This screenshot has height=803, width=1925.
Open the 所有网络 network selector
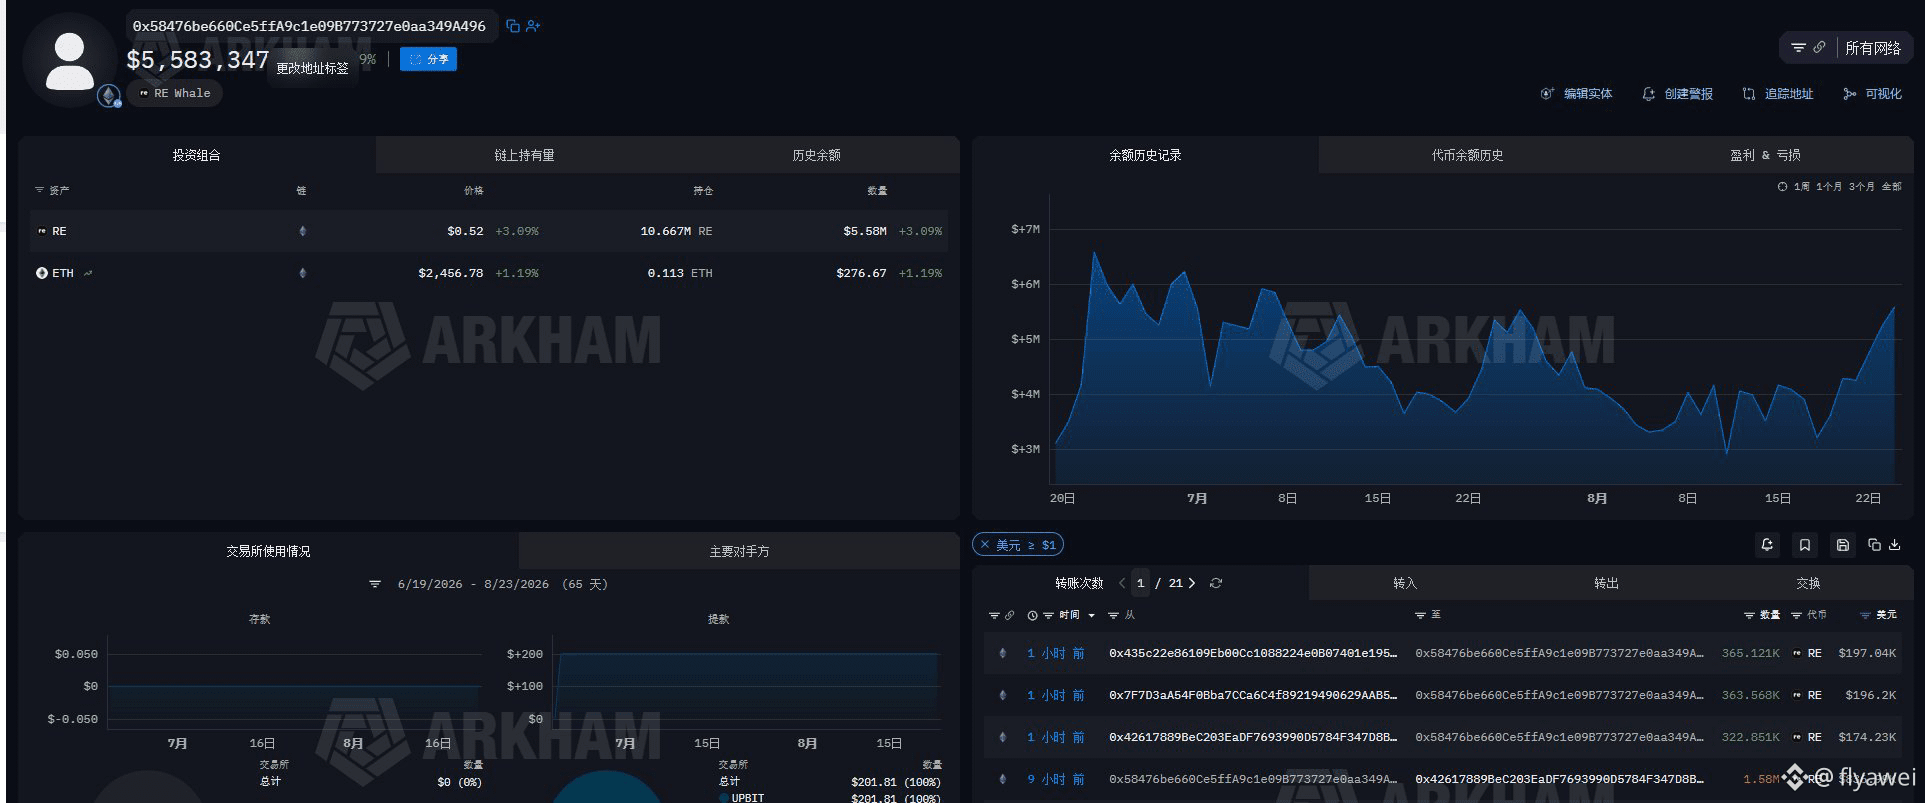tap(1873, 47)
